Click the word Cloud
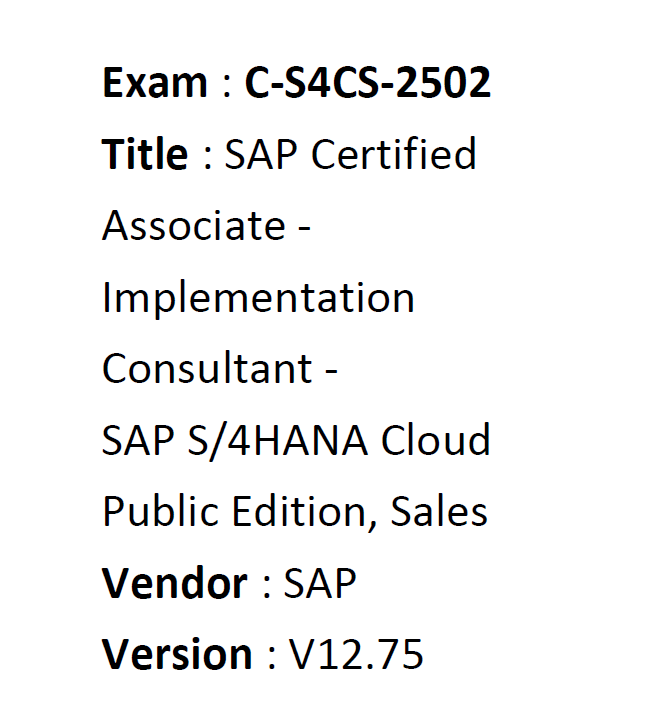 (x=436, y=440)
